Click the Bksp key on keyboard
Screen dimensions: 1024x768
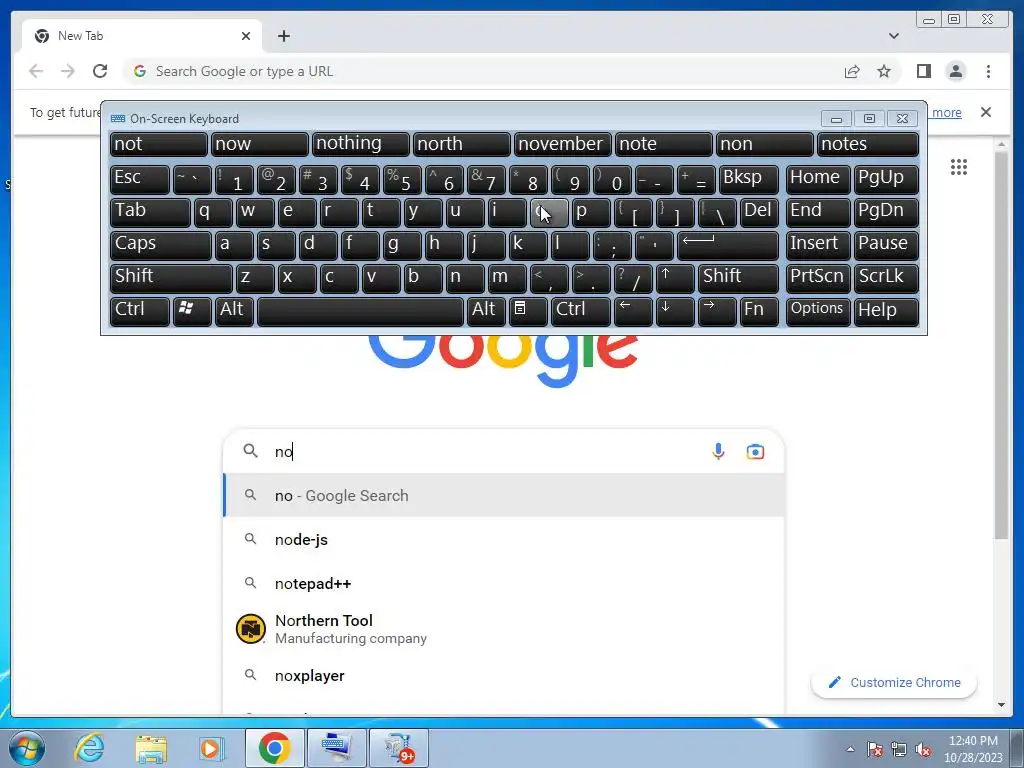coord(749,178)
